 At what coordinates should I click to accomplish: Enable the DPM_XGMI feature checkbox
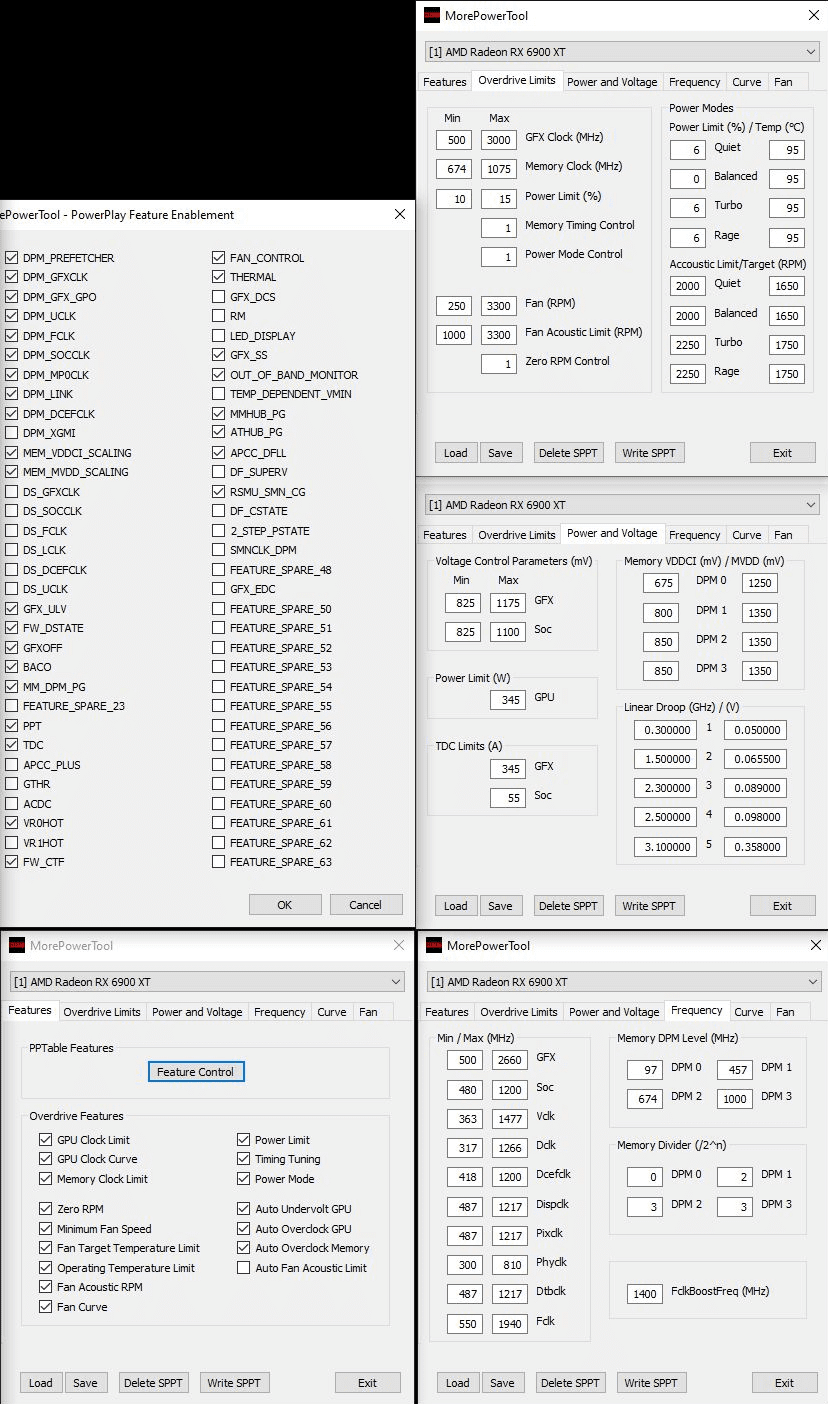point(12,433)
